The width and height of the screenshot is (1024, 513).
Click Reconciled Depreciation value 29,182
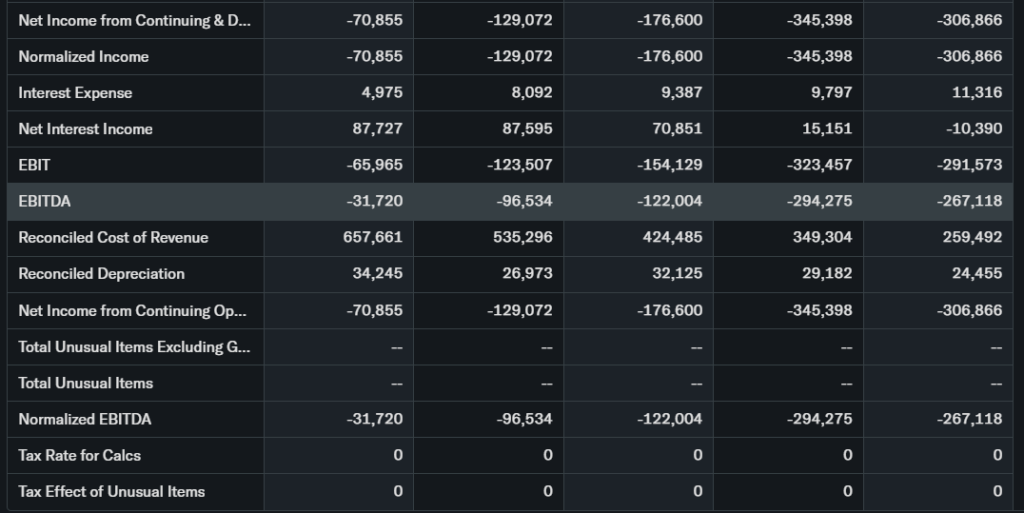tap(828, 273)
